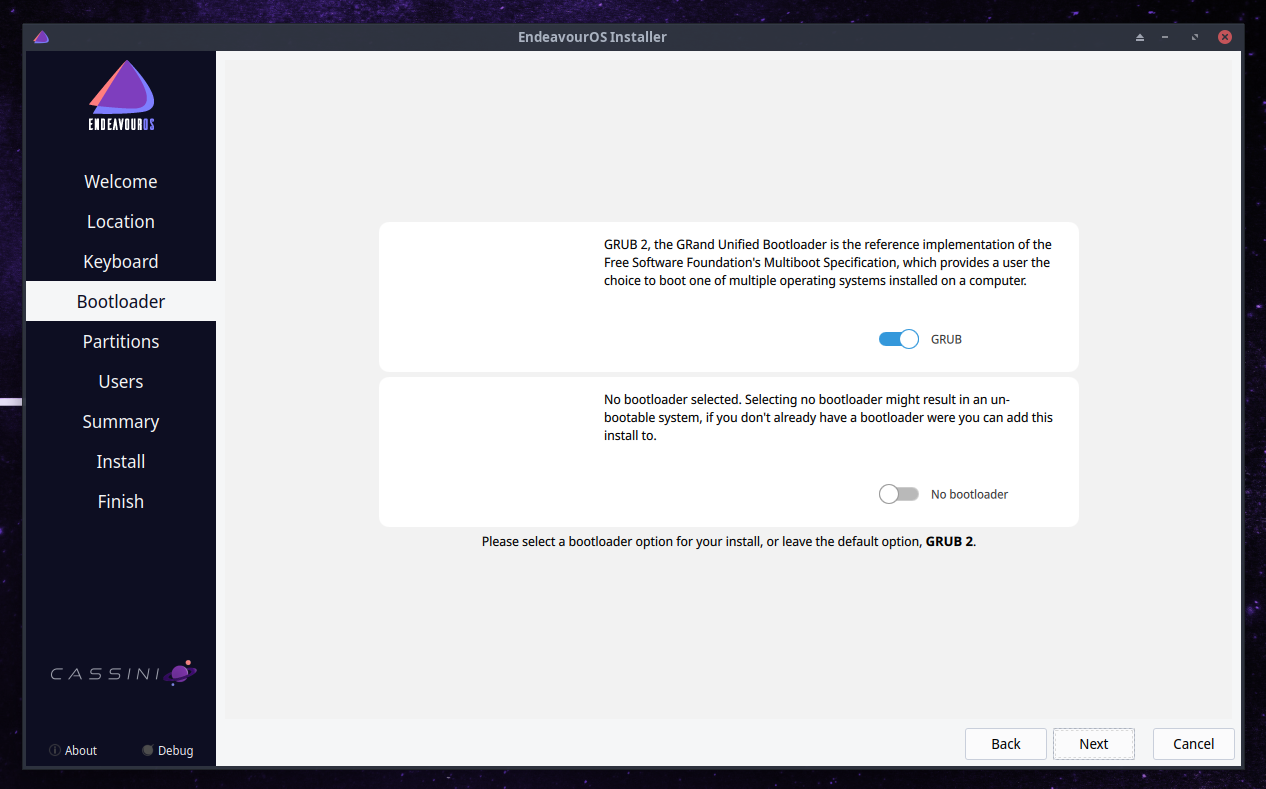
Task: Select the Install step
Action: 121,461
